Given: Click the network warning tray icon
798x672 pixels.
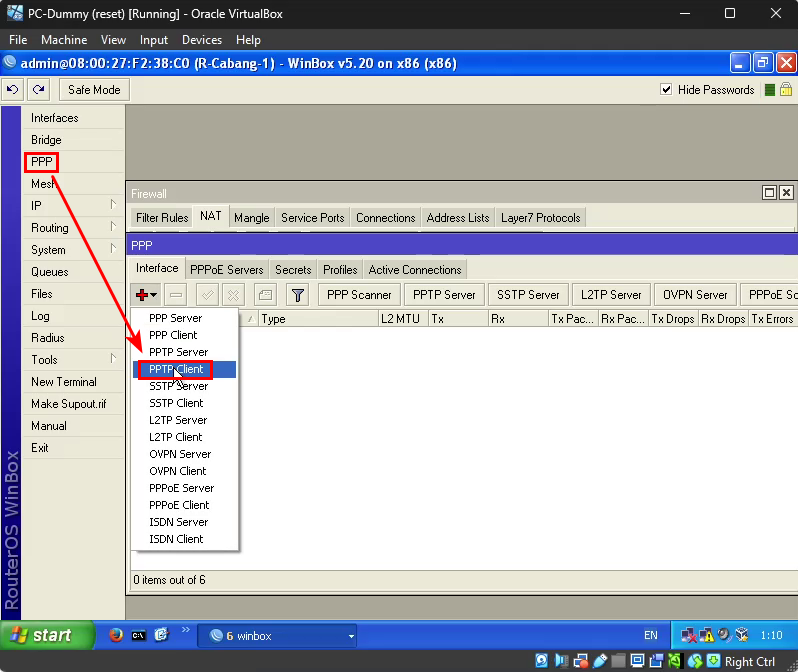Looking at the screenshot, I should tap(706, 635).
